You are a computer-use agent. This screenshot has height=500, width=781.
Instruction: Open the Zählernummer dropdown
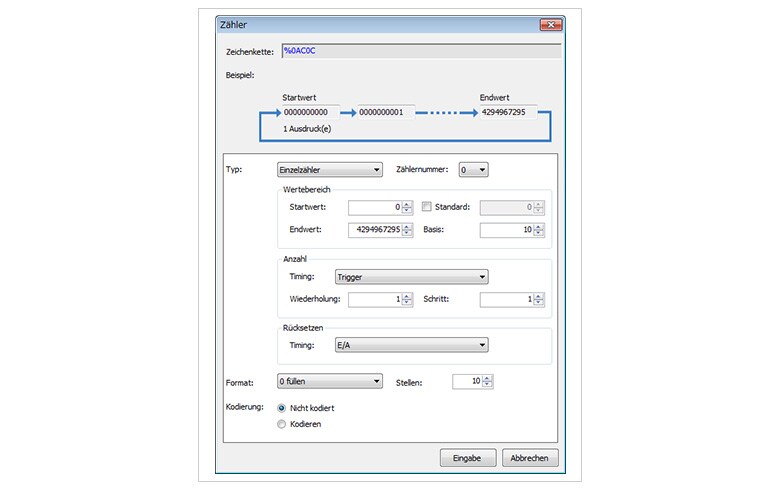473,170
